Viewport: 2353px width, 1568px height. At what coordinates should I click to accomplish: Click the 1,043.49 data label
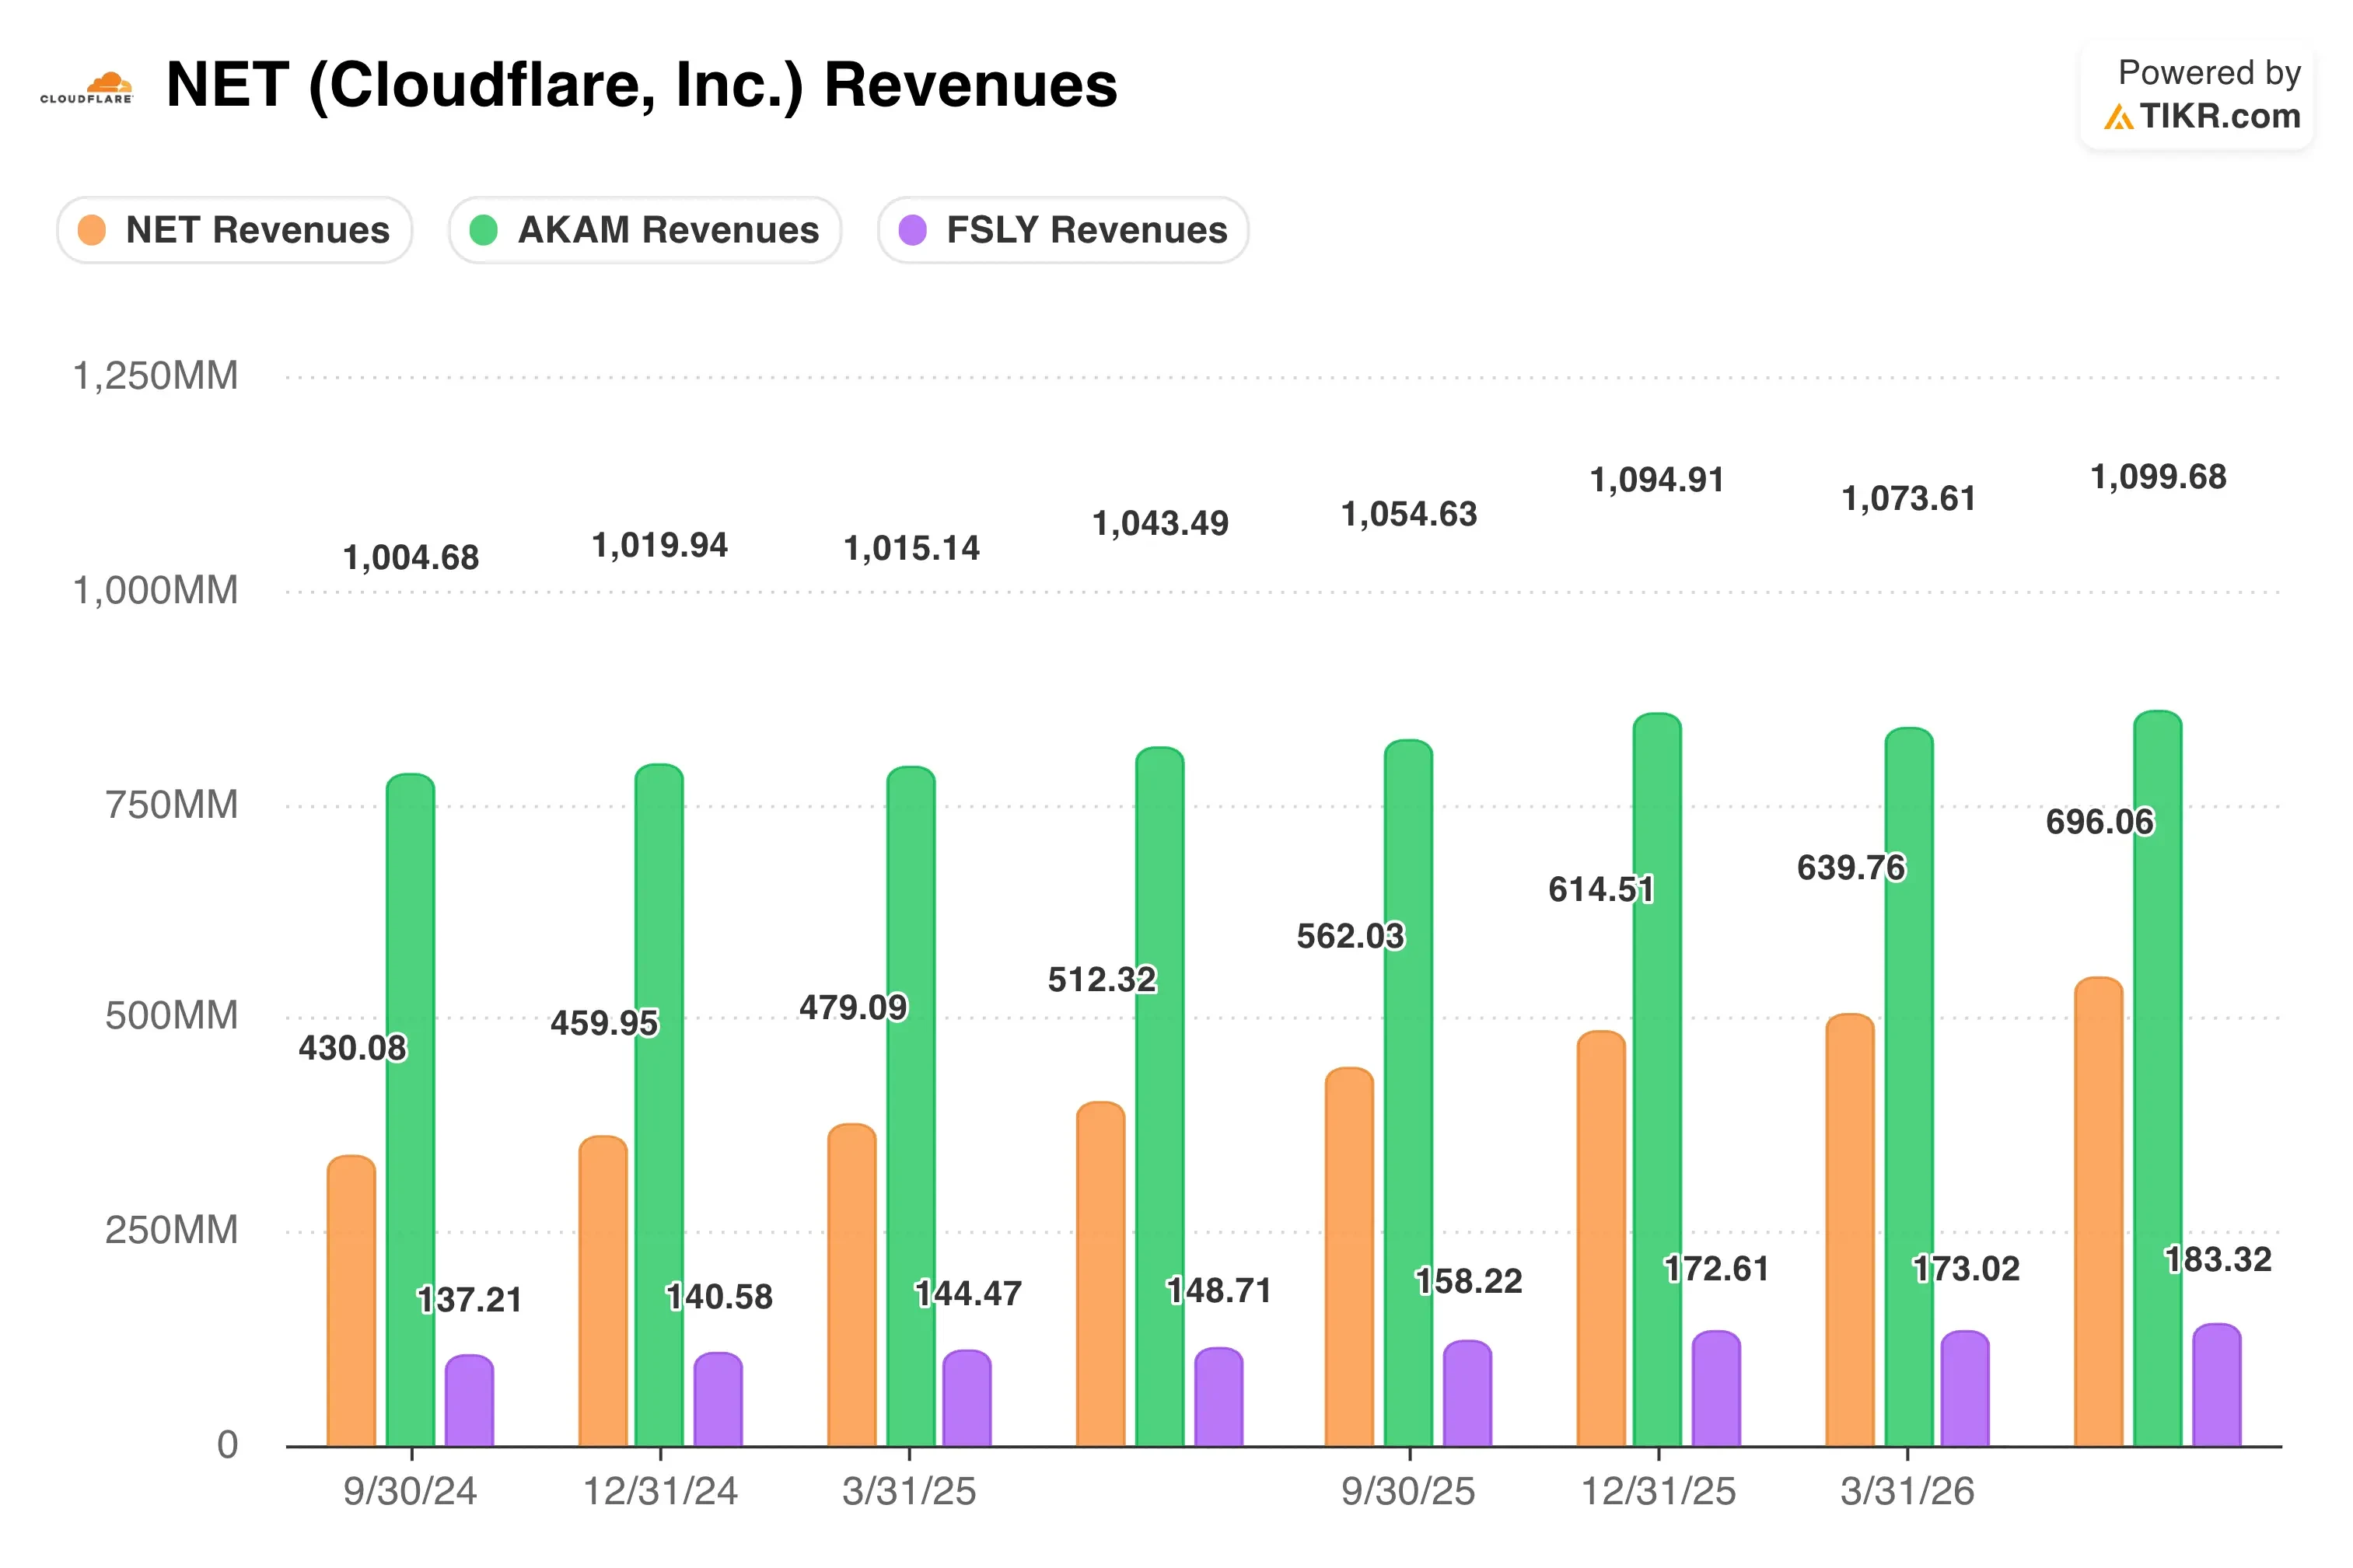pos(1161,524)
